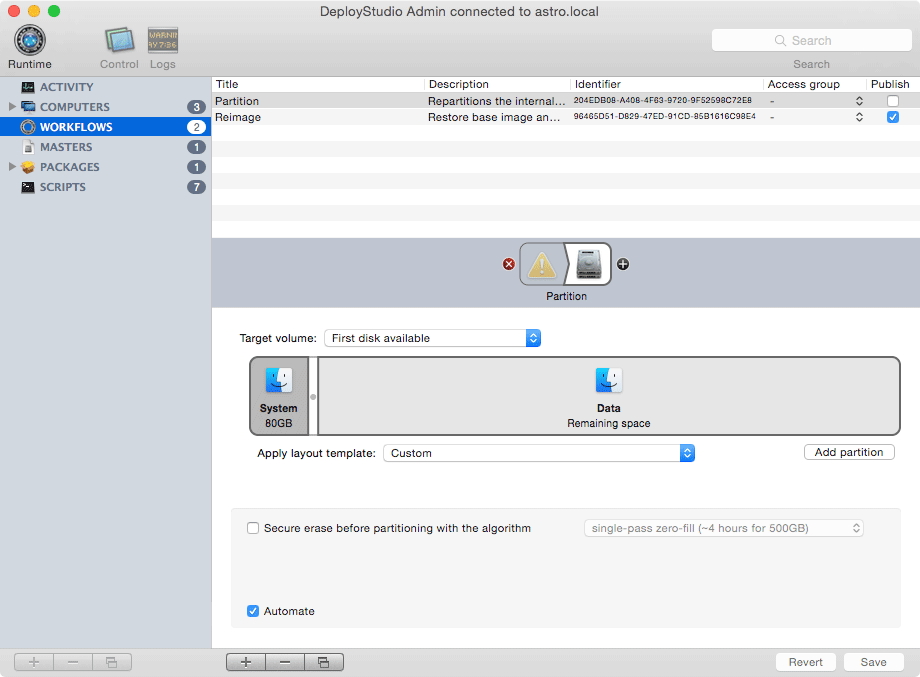This screenshot has width=920, height=677.
Task: Click the magnifier icon in Search field
Action: (x=780, y=40)
